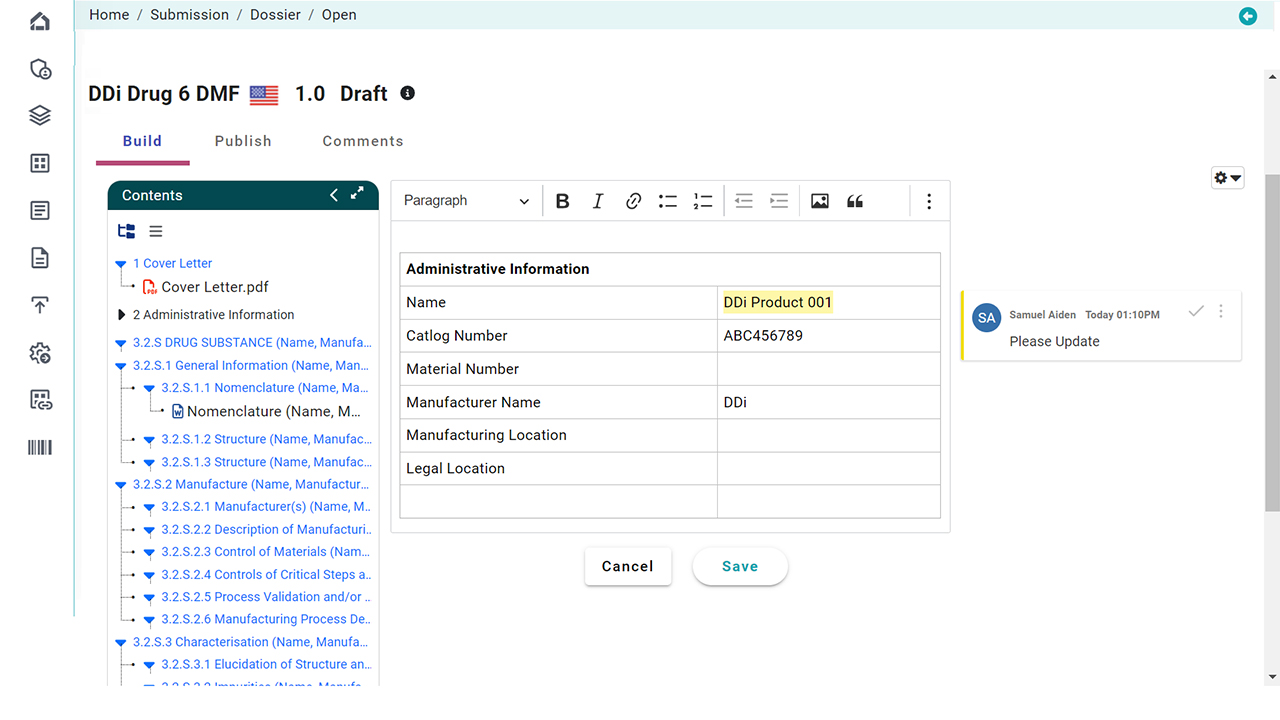Click the Save button
This screenshot has height=720, width=1280.
(x=740, y=566)
